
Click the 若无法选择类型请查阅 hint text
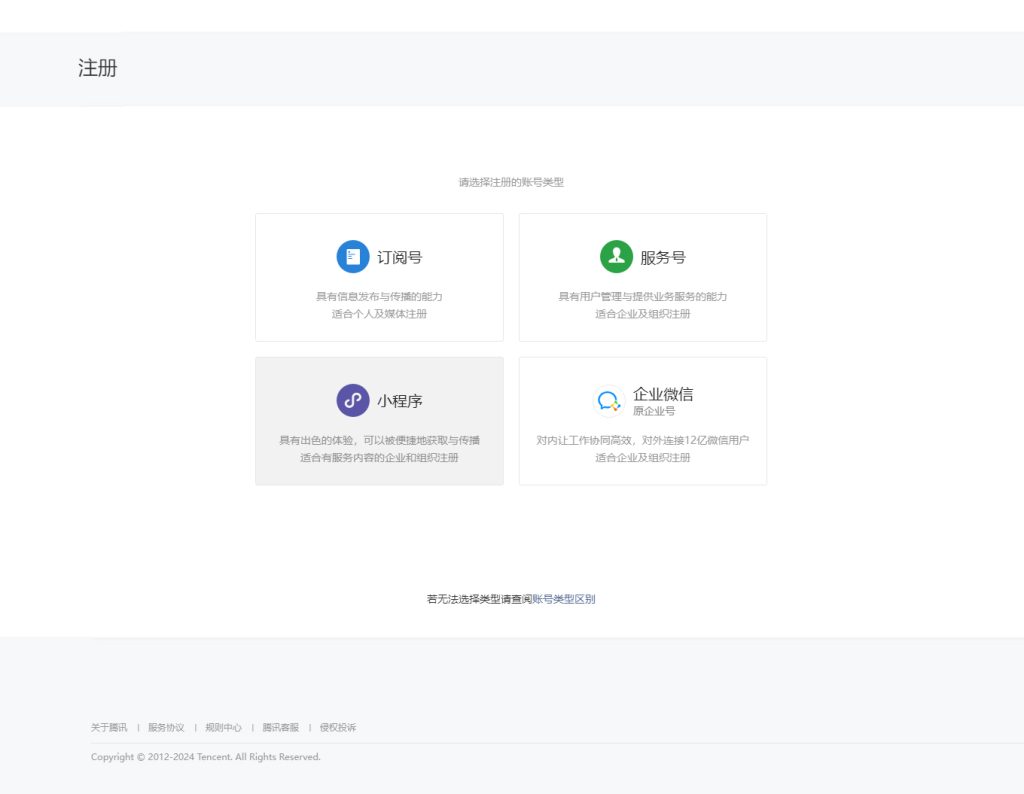pos(479,599)
